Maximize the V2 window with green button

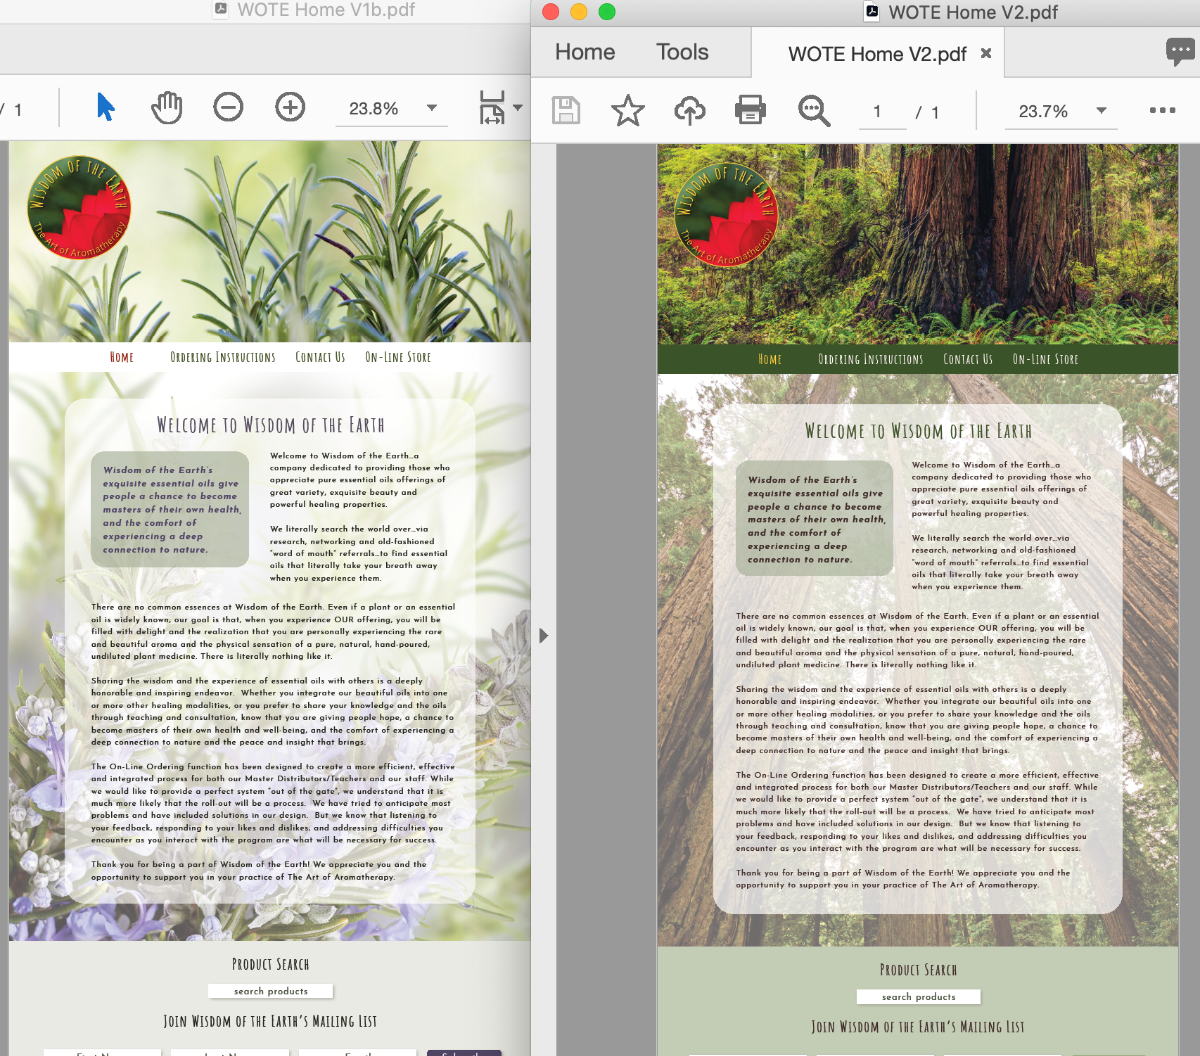coord(606,12)
